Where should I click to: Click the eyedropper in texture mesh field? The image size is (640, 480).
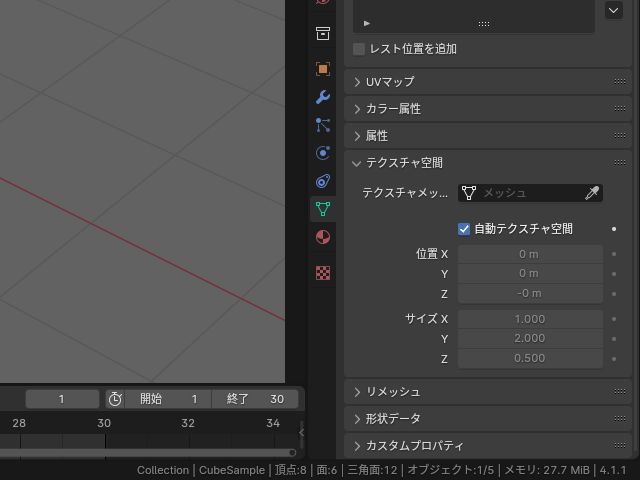tap(592, 193)
